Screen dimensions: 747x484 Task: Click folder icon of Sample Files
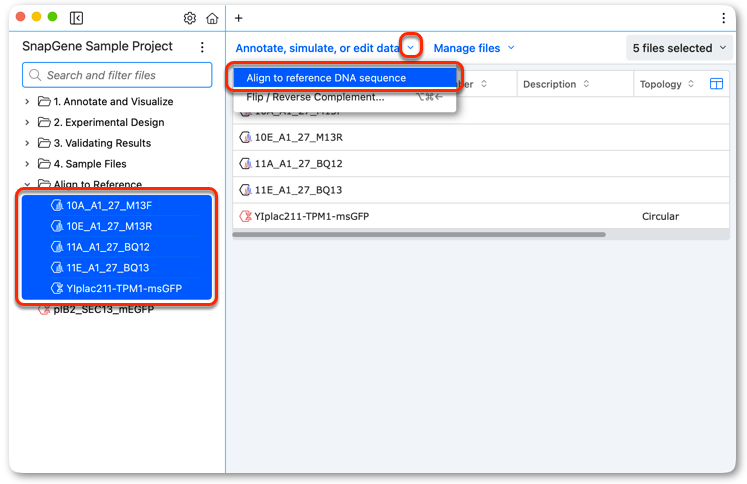44,163
